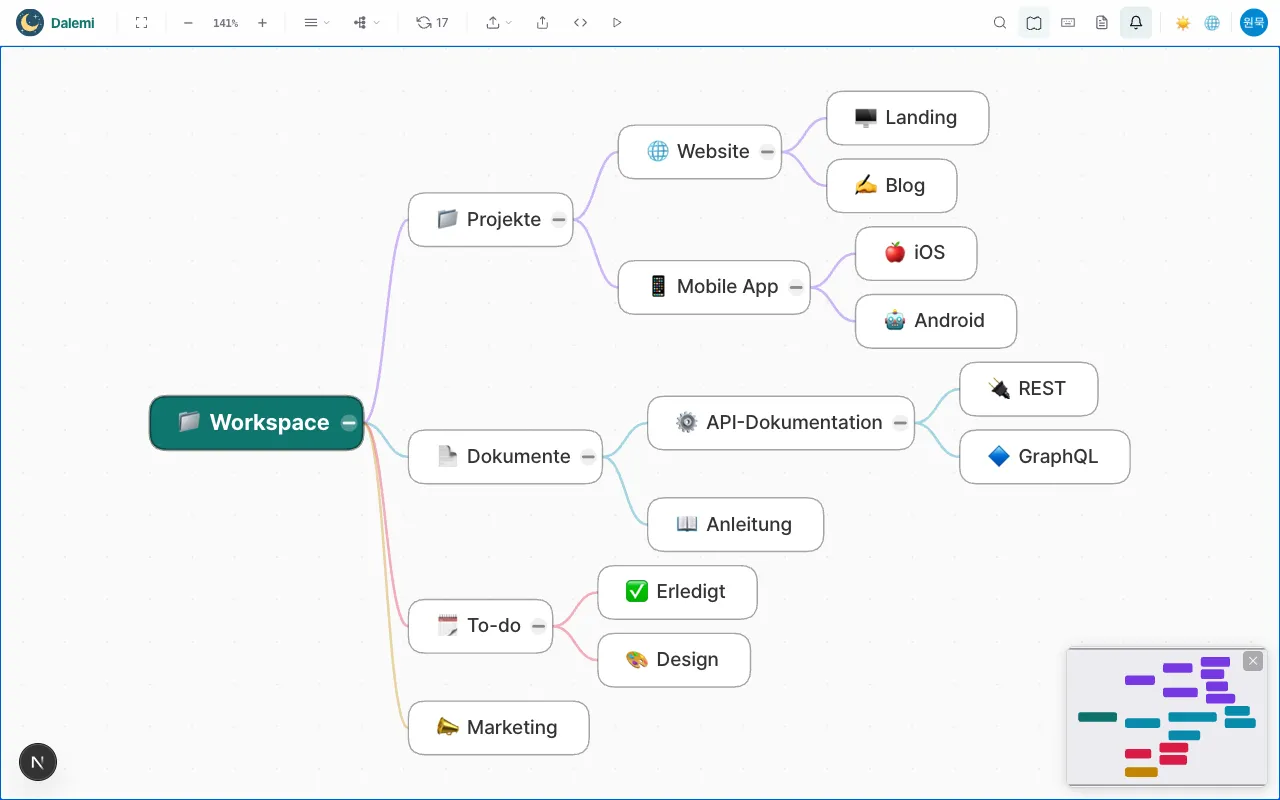
Task: Toggle the minimap icon in the toolbar
Action: [x=1034, y=22]
